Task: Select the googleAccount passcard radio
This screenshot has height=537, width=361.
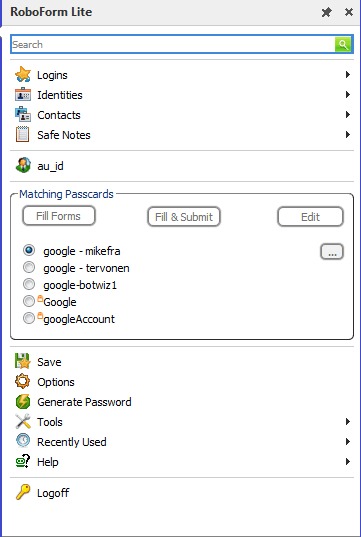Action: click(x=29, y=319)
